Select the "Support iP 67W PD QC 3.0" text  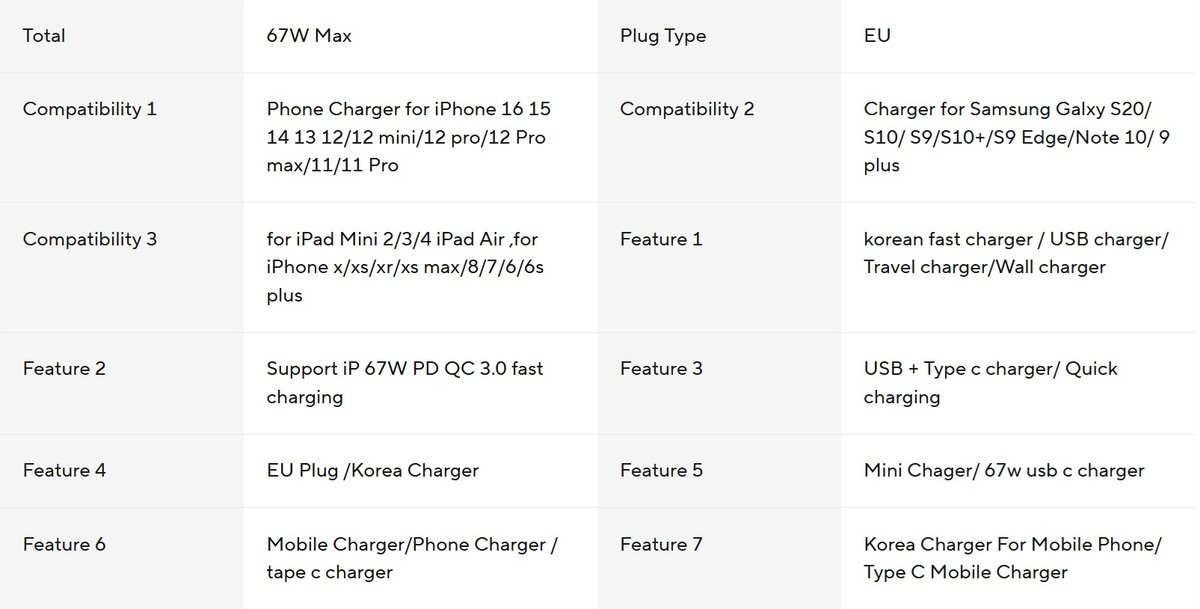pyautogui.click(x=405, y=383)
